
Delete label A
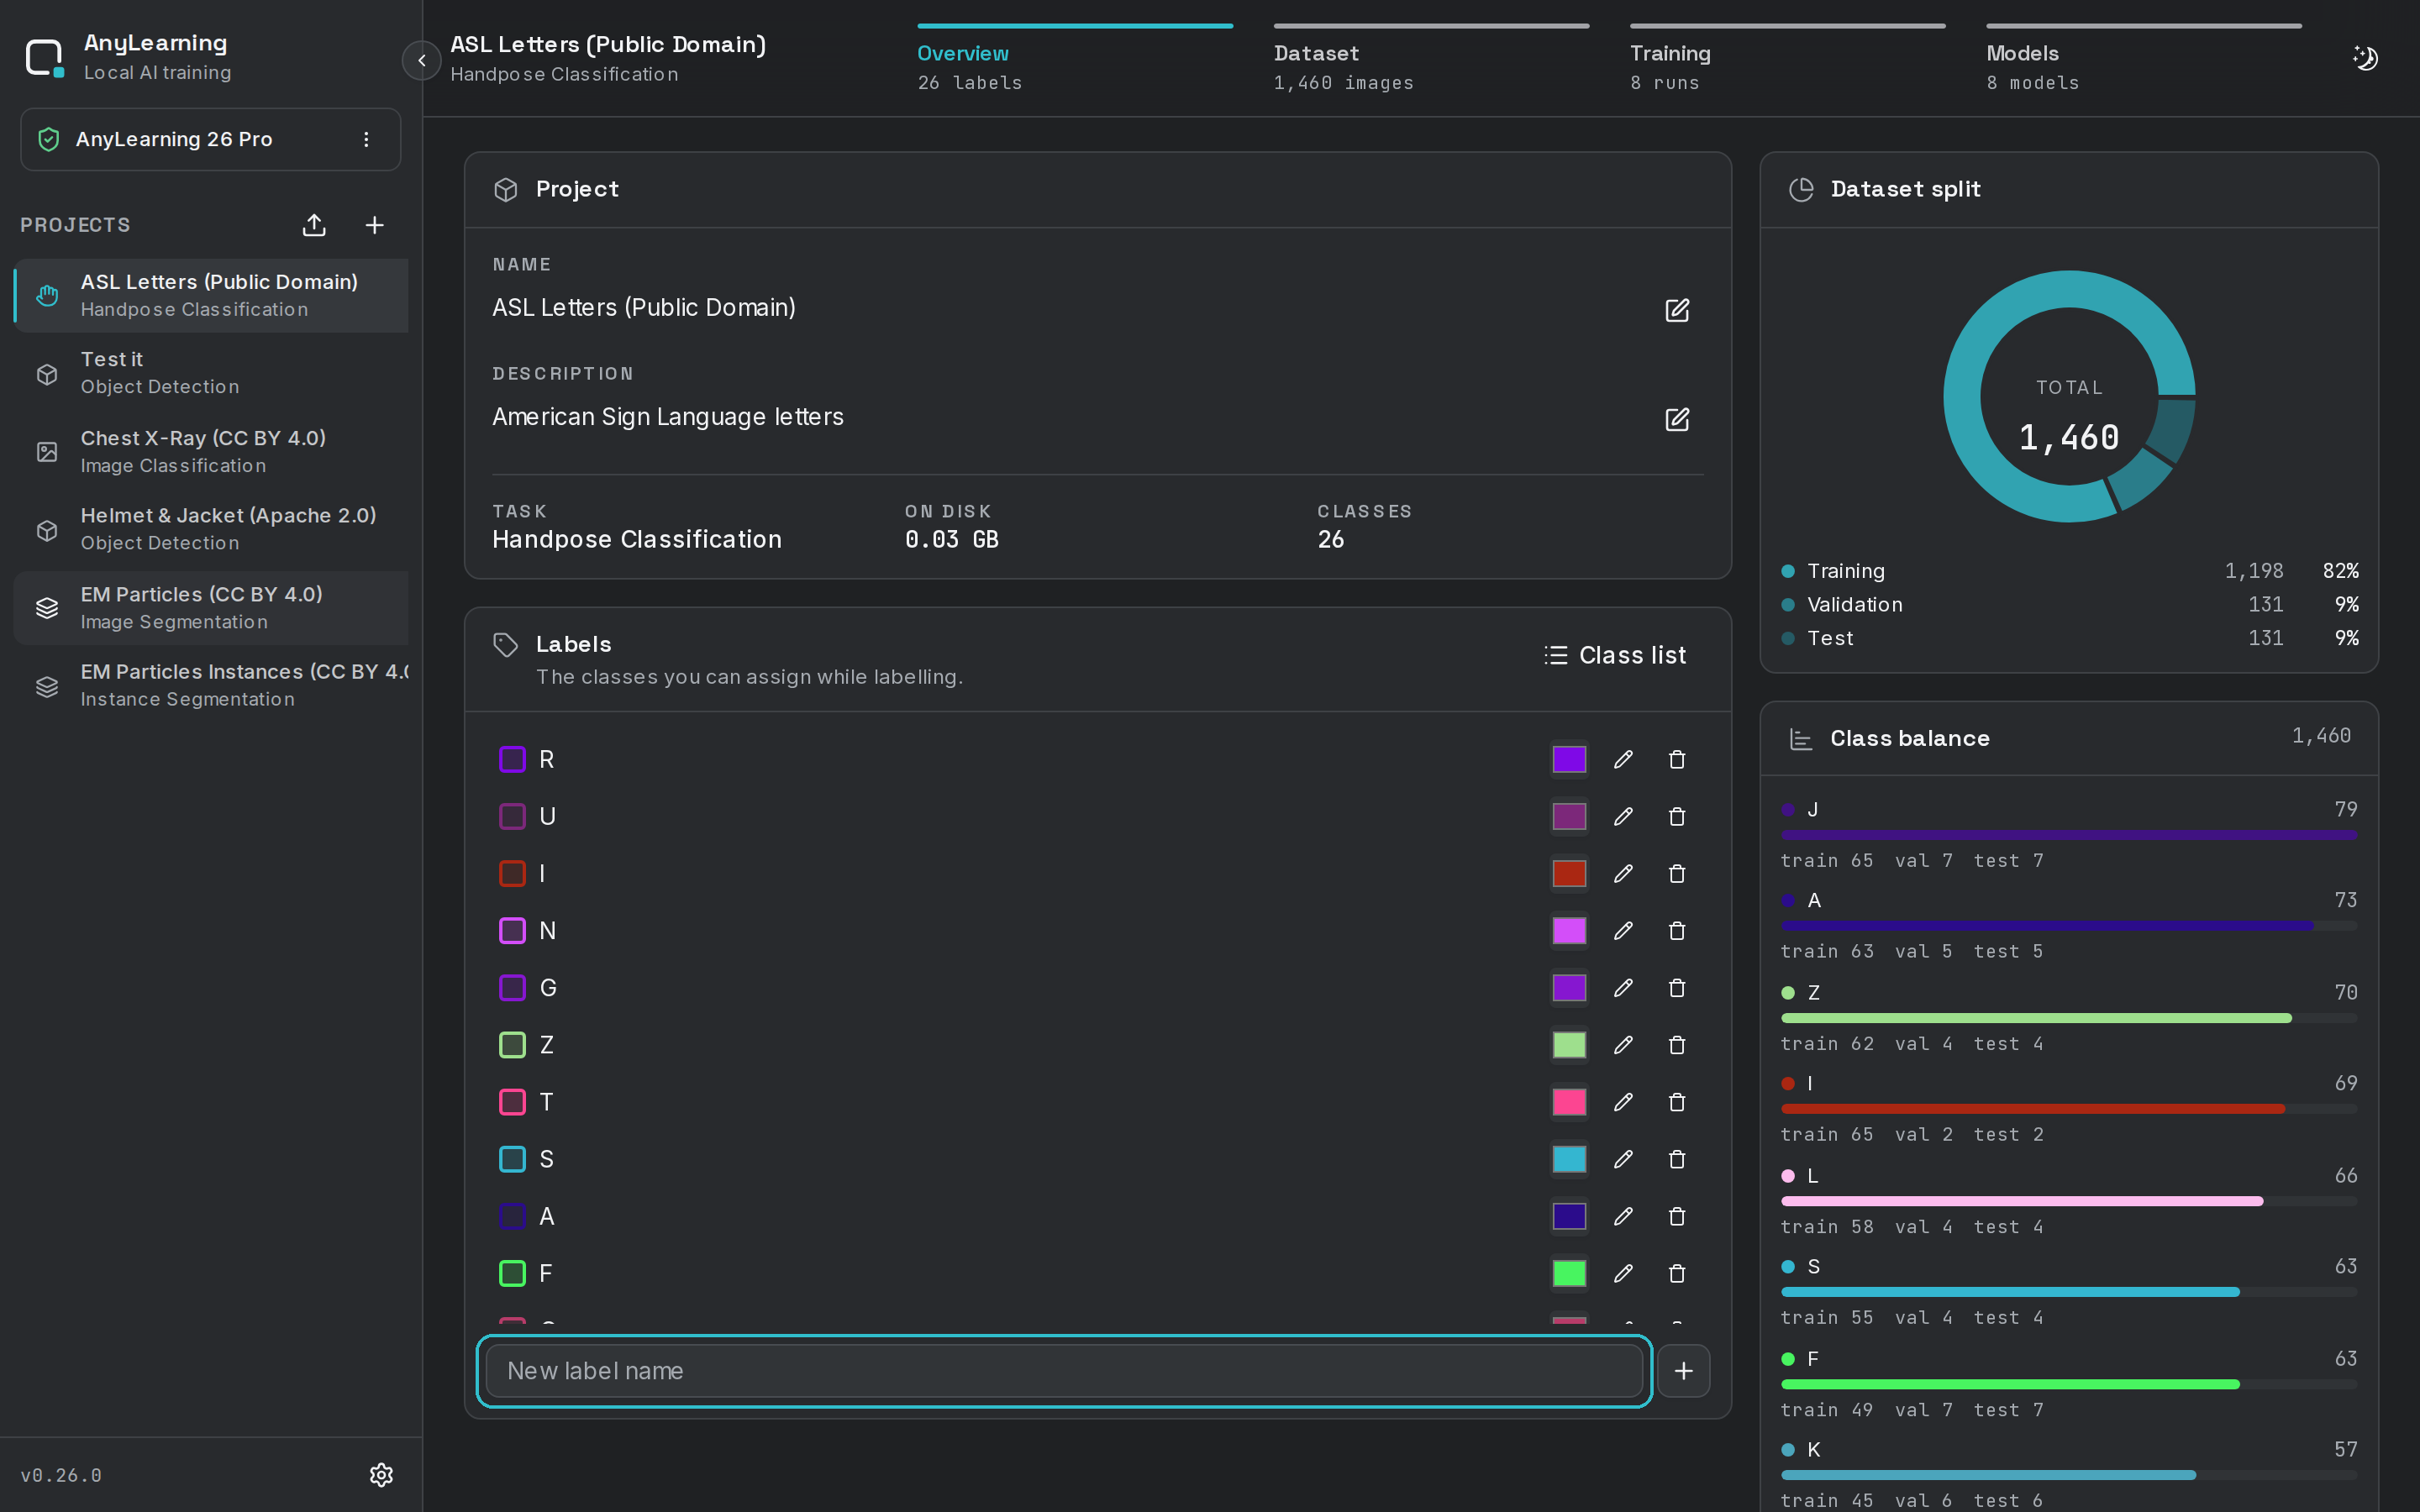coord(1677,1216)
